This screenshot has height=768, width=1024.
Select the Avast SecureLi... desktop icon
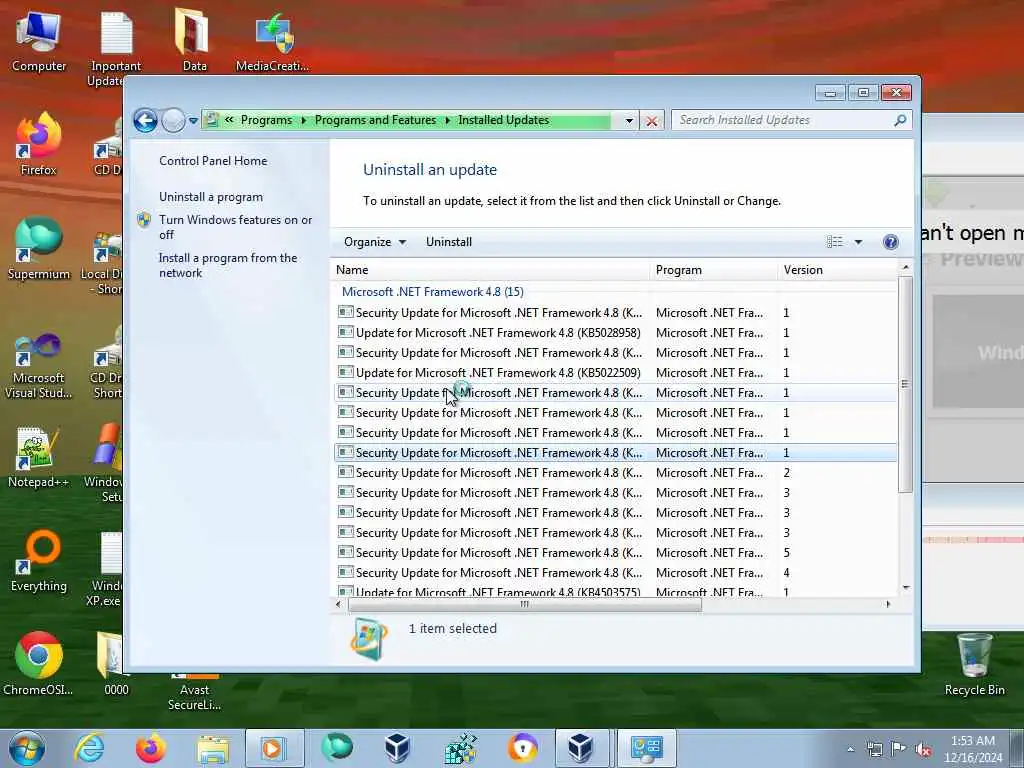(x=194, y=692)
